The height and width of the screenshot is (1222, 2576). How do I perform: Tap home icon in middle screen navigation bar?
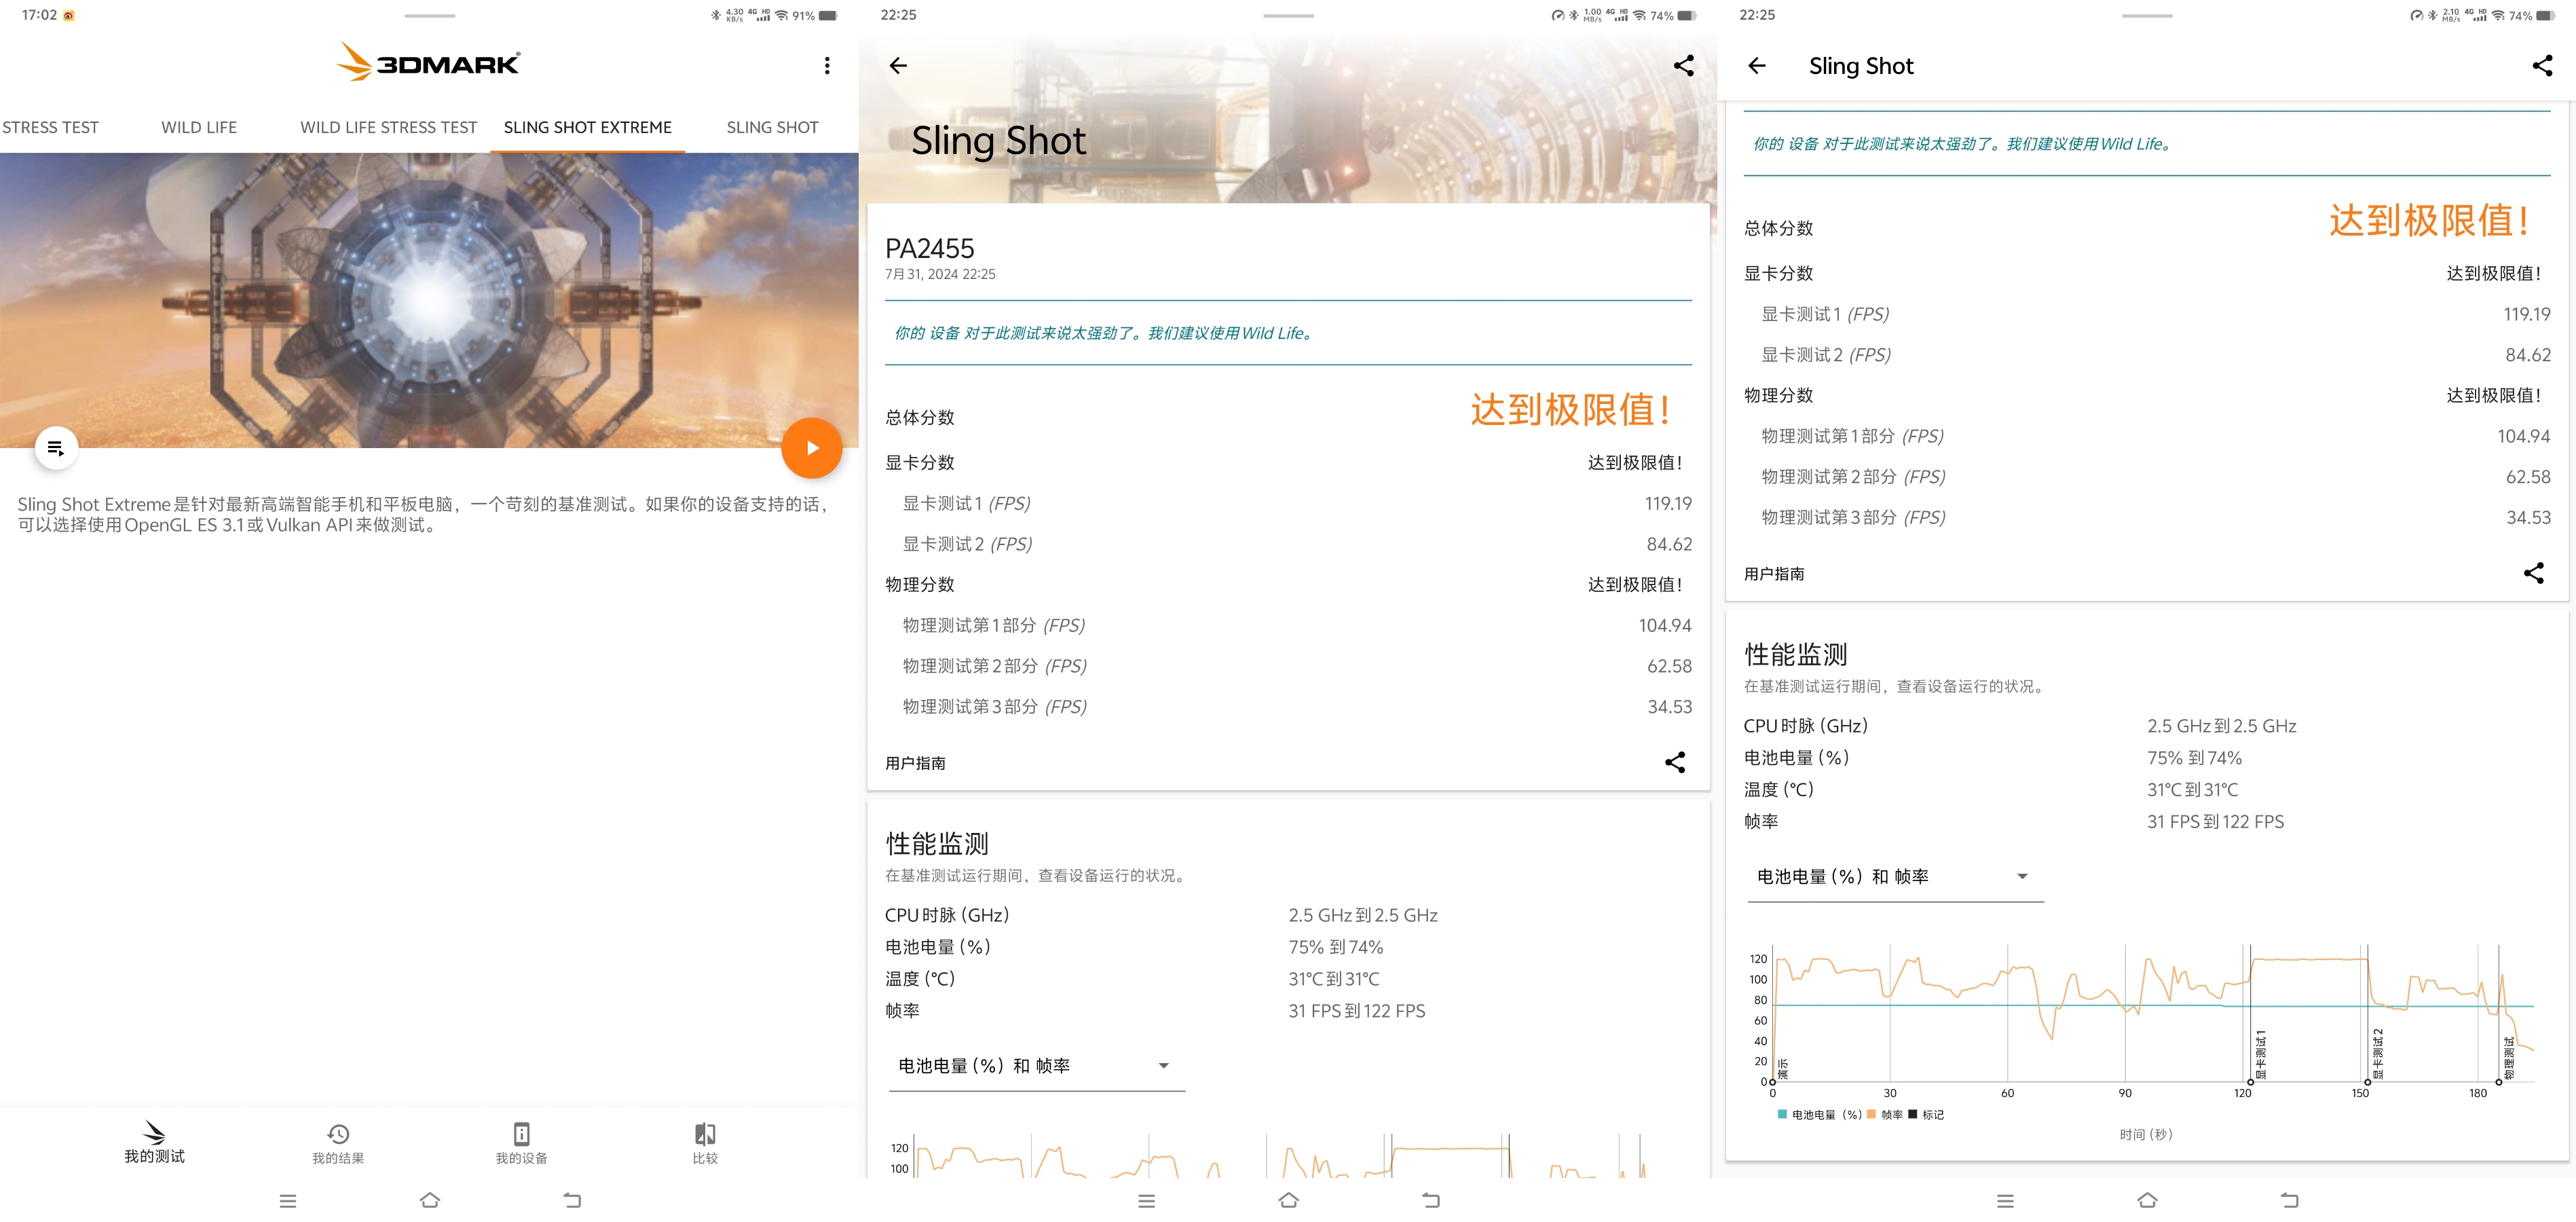coord(1289,1200)
